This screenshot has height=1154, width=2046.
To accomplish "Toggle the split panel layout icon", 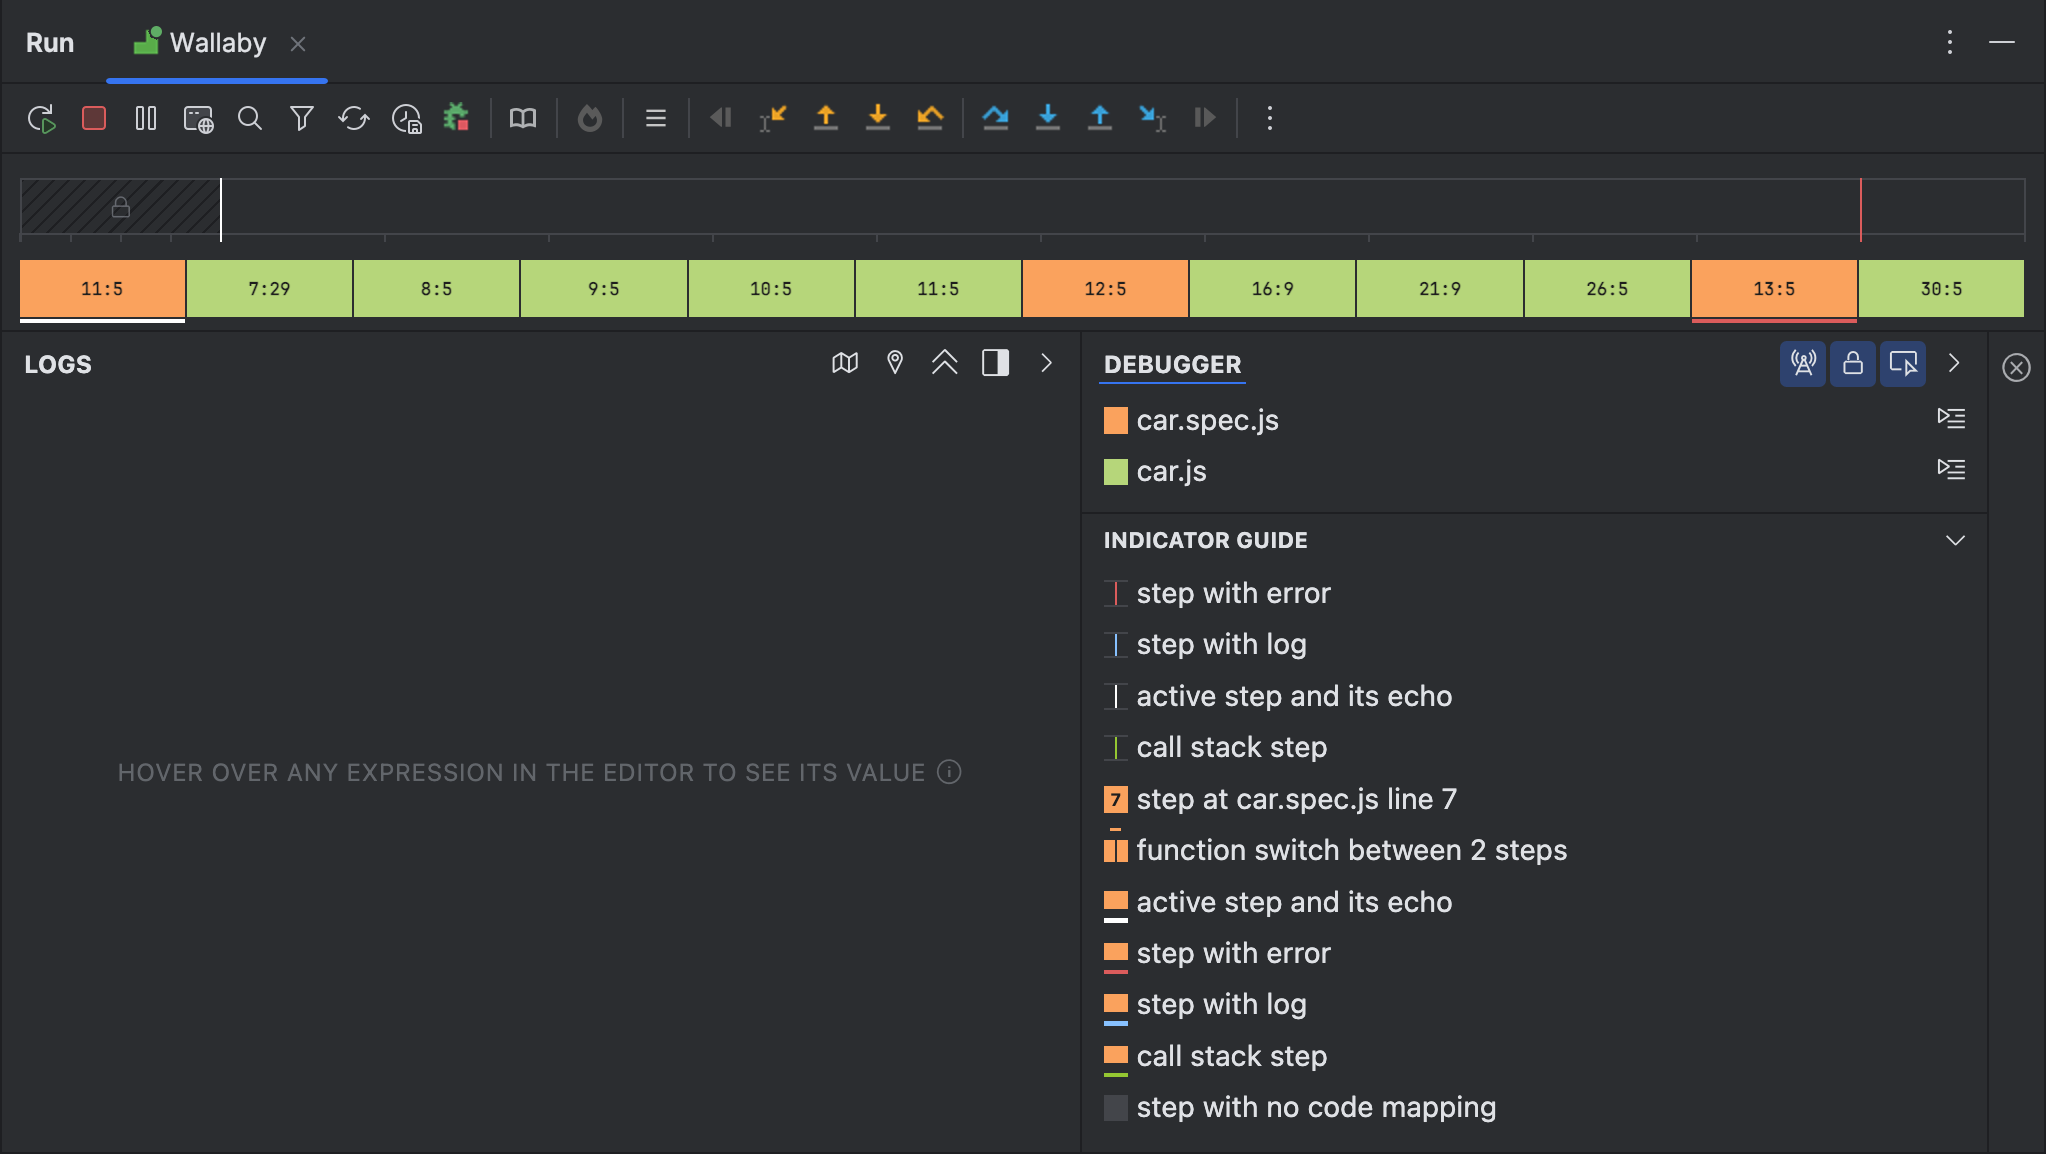I will click(996, 363).
